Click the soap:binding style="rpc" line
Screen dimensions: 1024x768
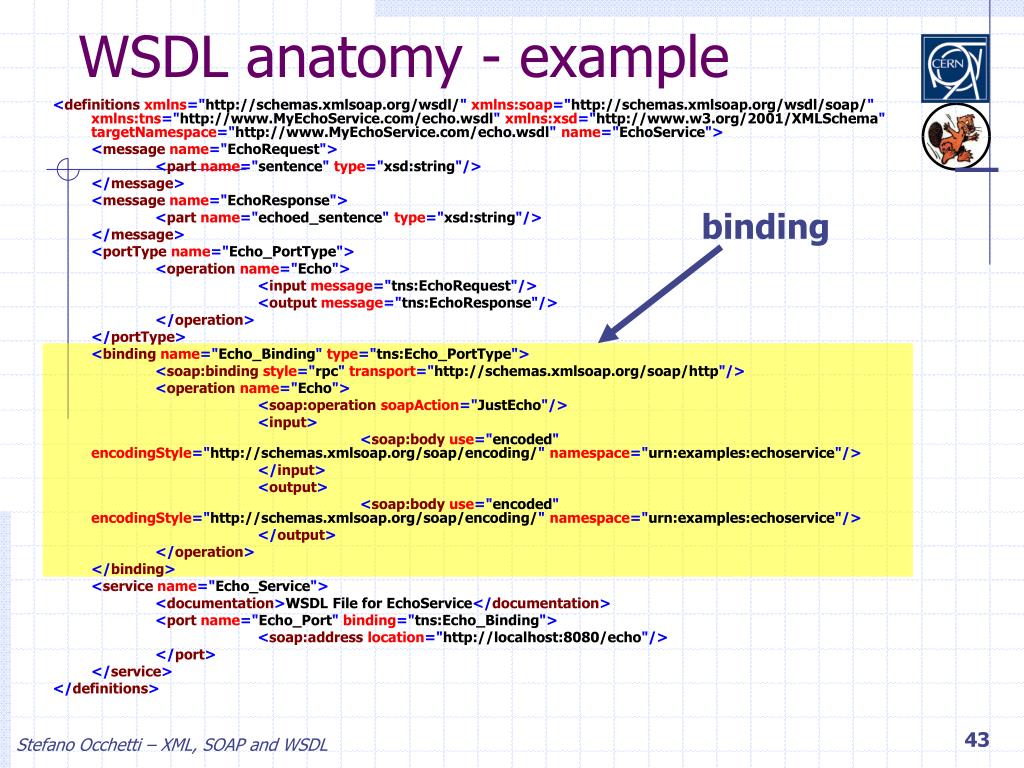[x=450, y=372]
